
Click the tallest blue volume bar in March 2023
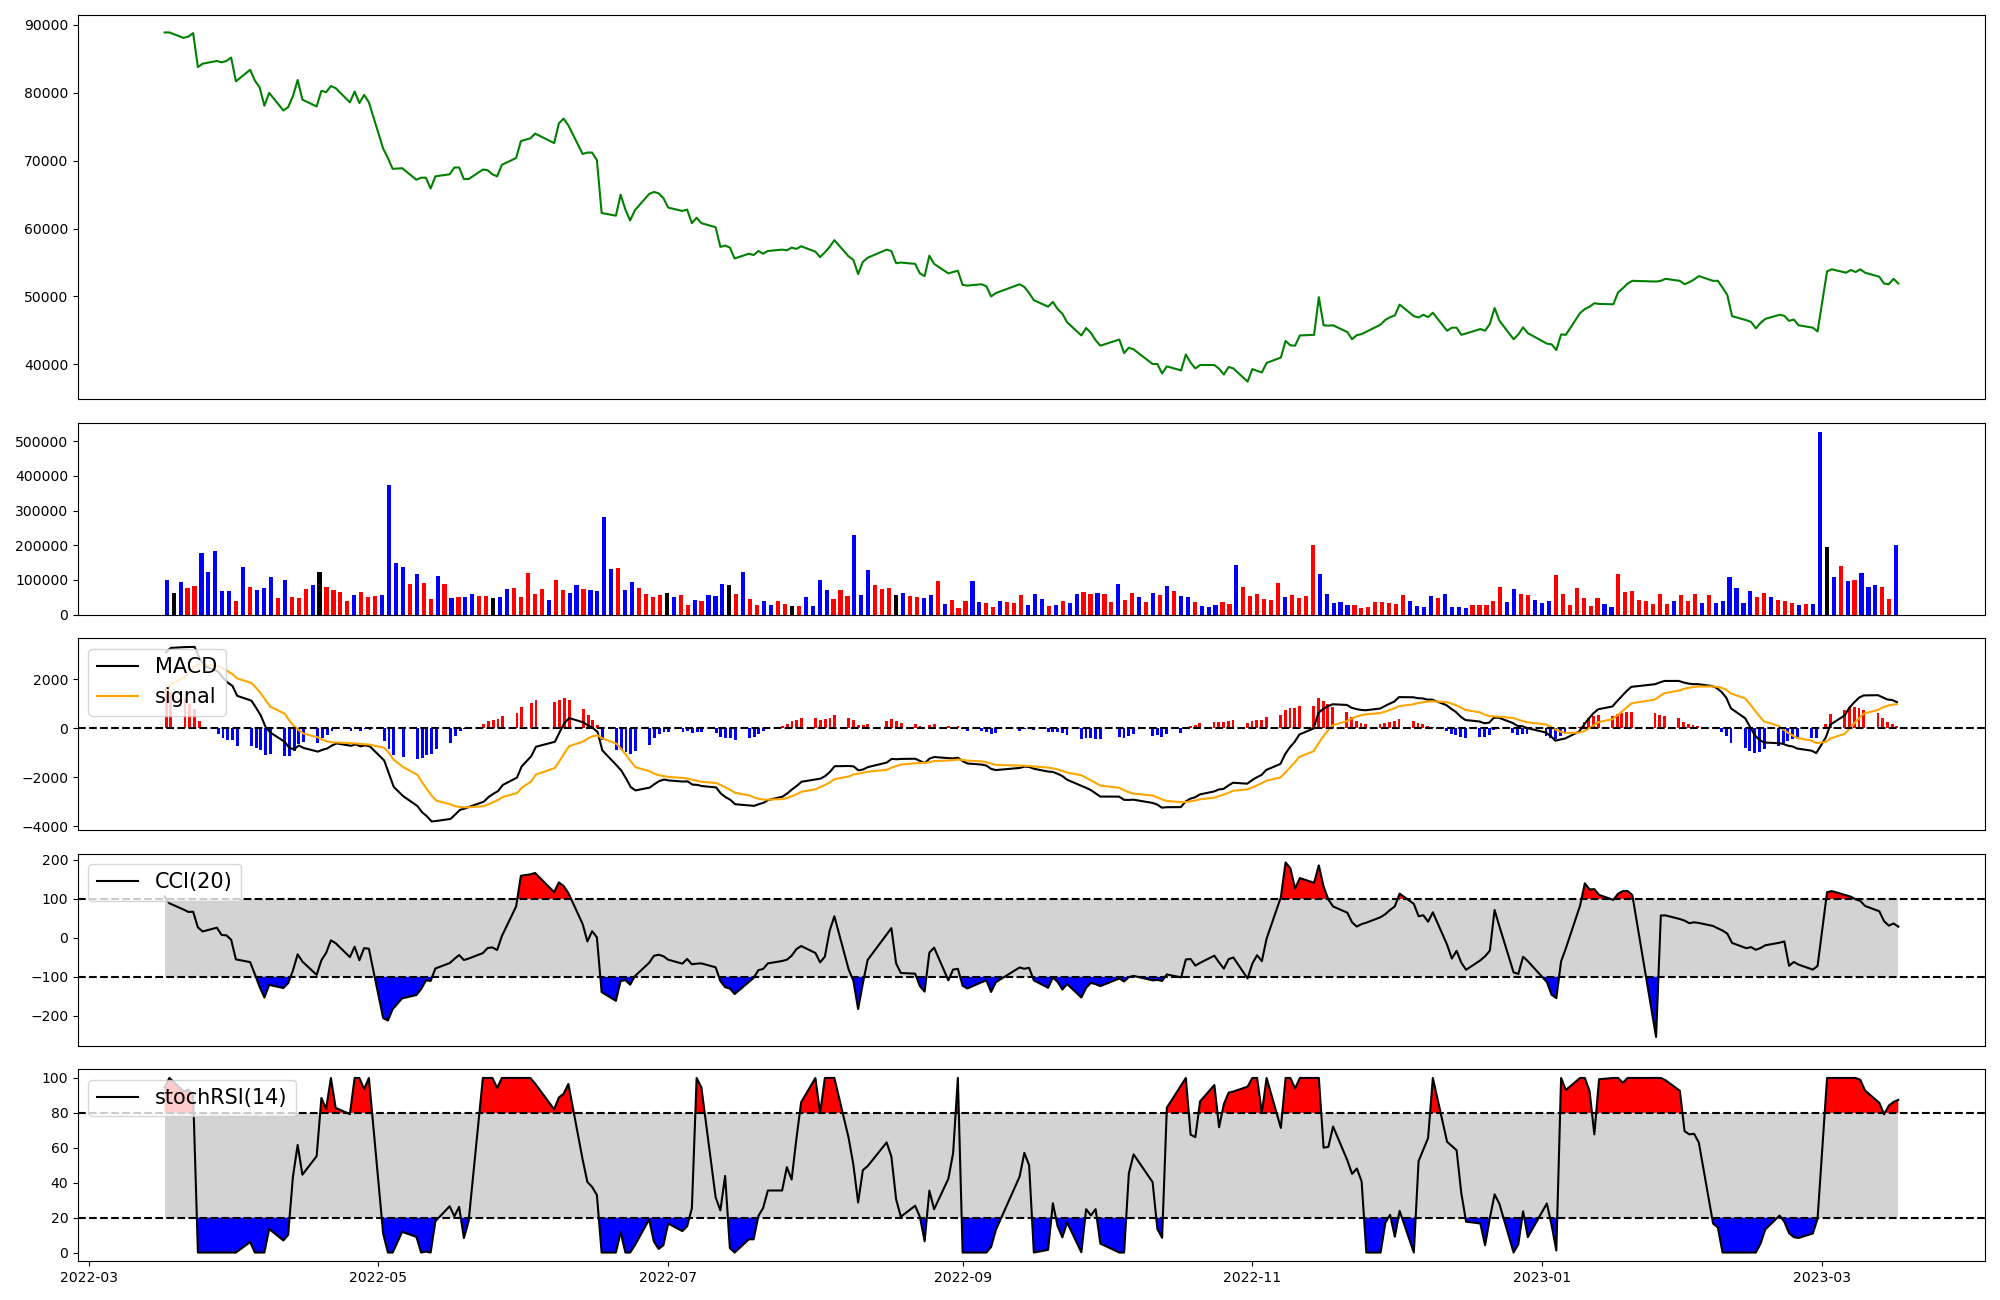(x=1820, y=523)
